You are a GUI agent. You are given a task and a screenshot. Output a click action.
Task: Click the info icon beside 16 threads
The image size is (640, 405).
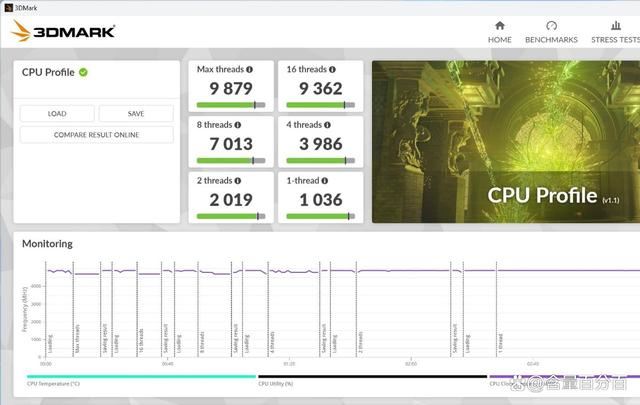pos(333,70)
